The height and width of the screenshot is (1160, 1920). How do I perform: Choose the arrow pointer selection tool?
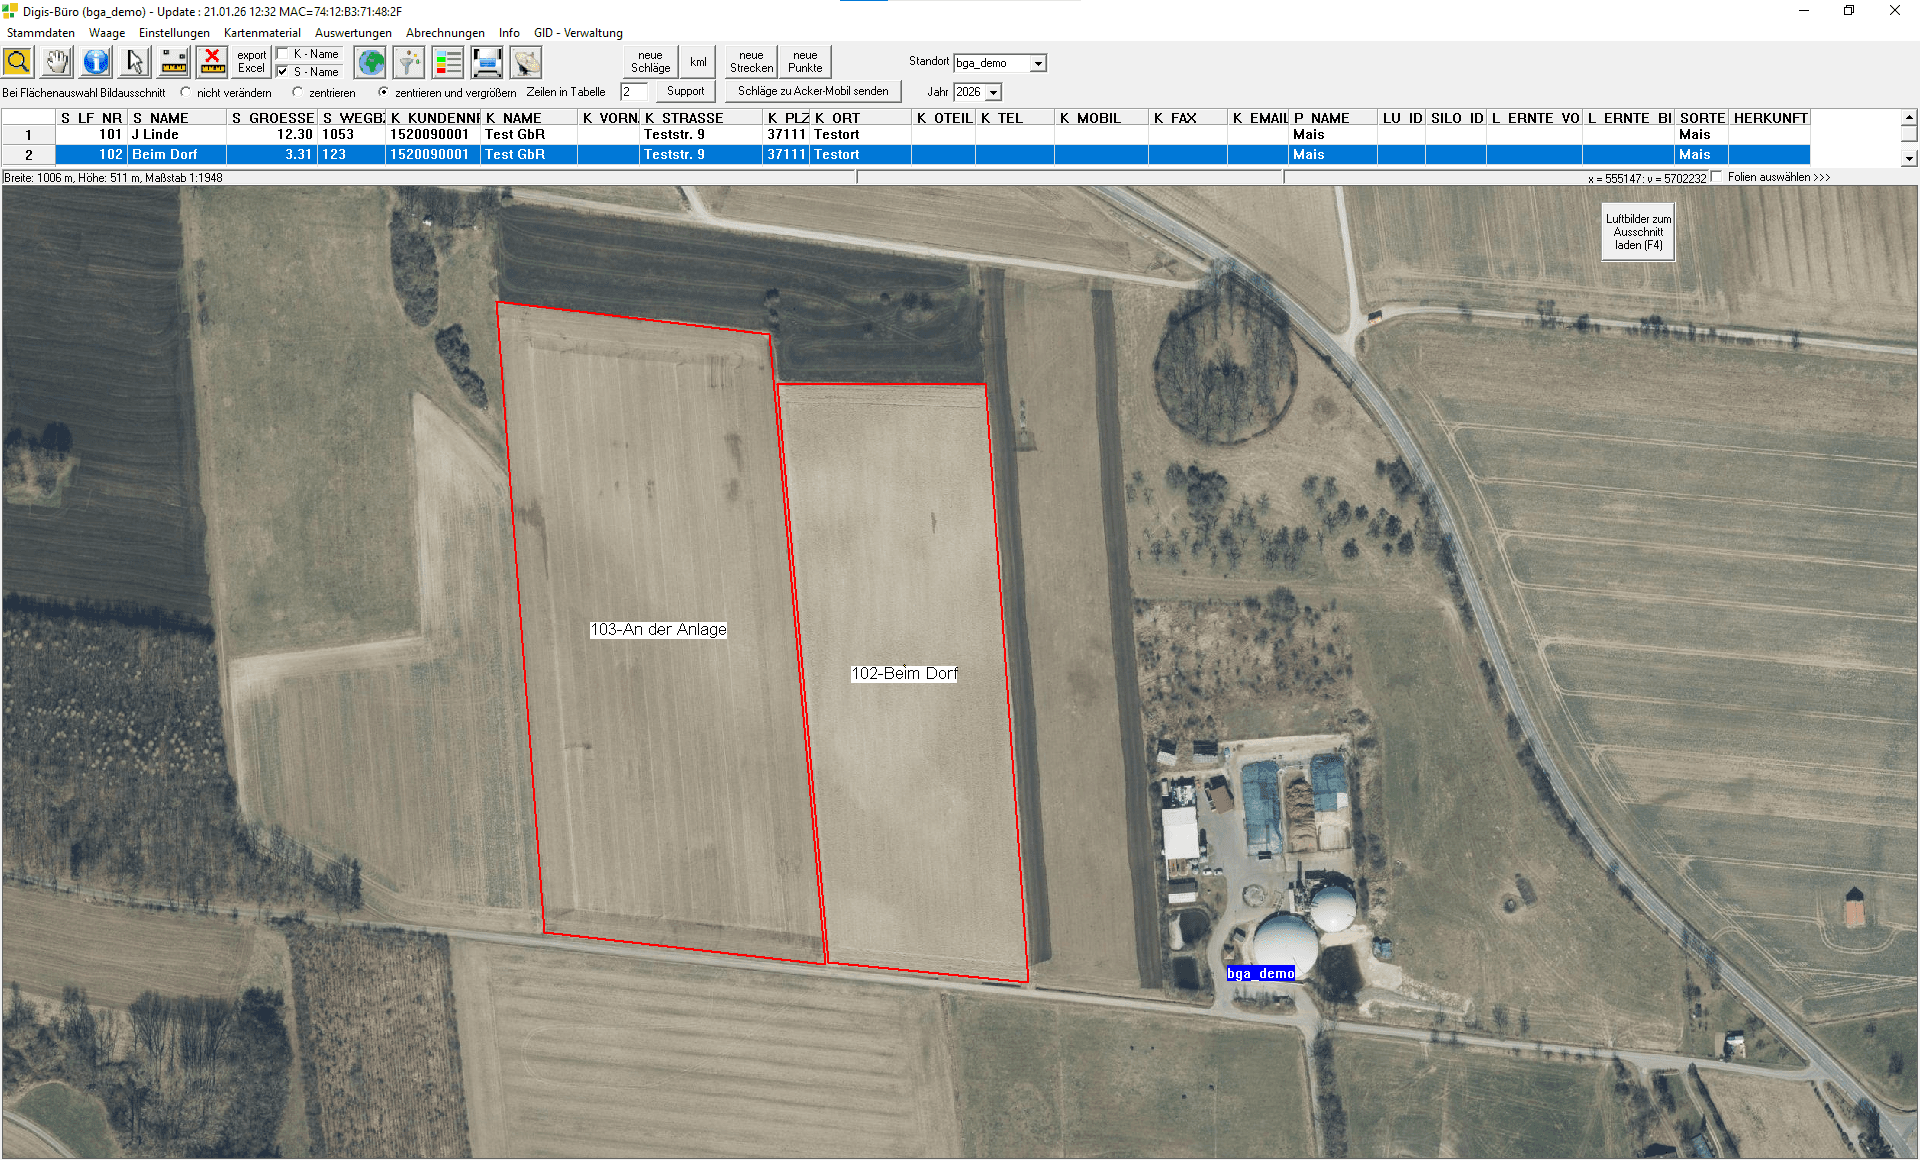pyautogui.click(x=135, y=62)
